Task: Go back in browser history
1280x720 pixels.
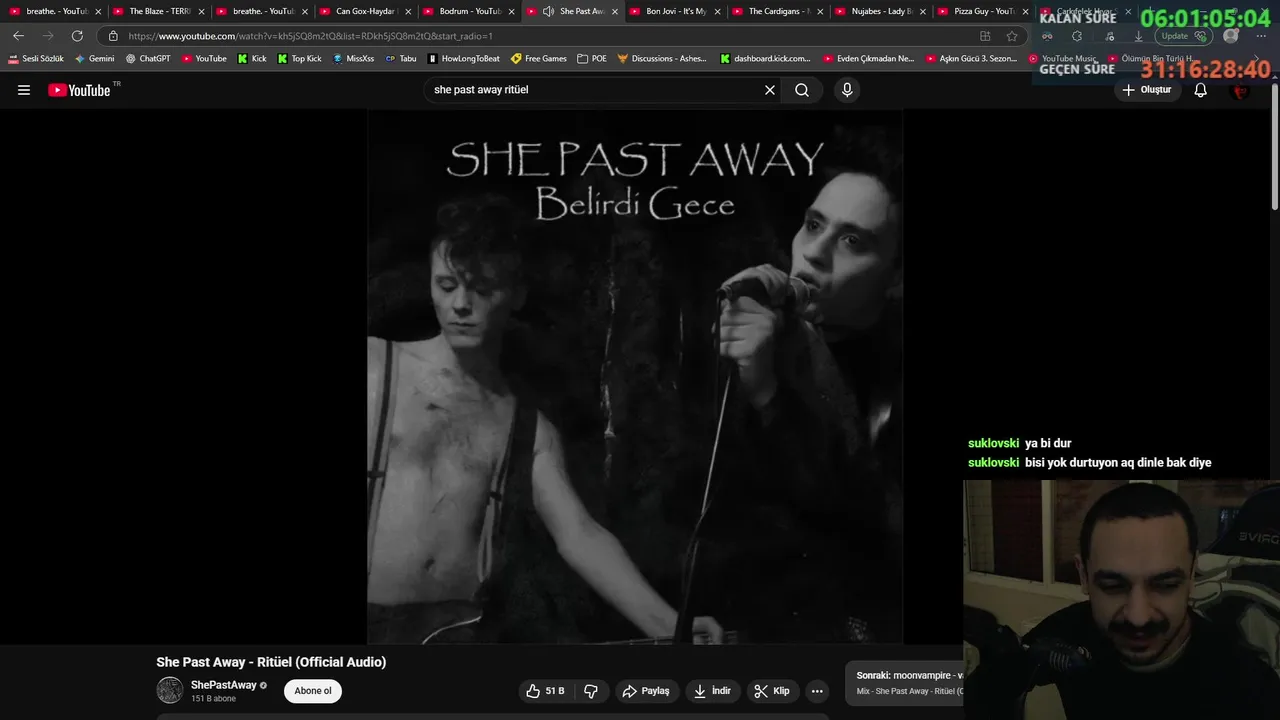Action: pos(18,35)
